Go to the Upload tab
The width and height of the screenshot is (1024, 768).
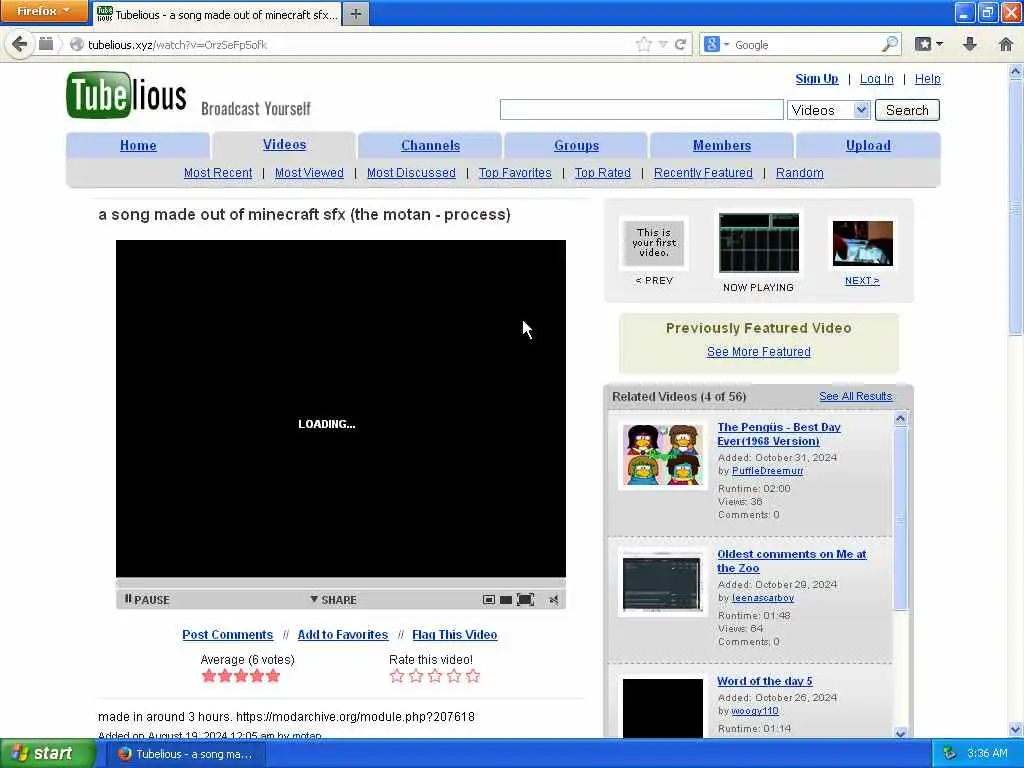[x=868, y=146]
